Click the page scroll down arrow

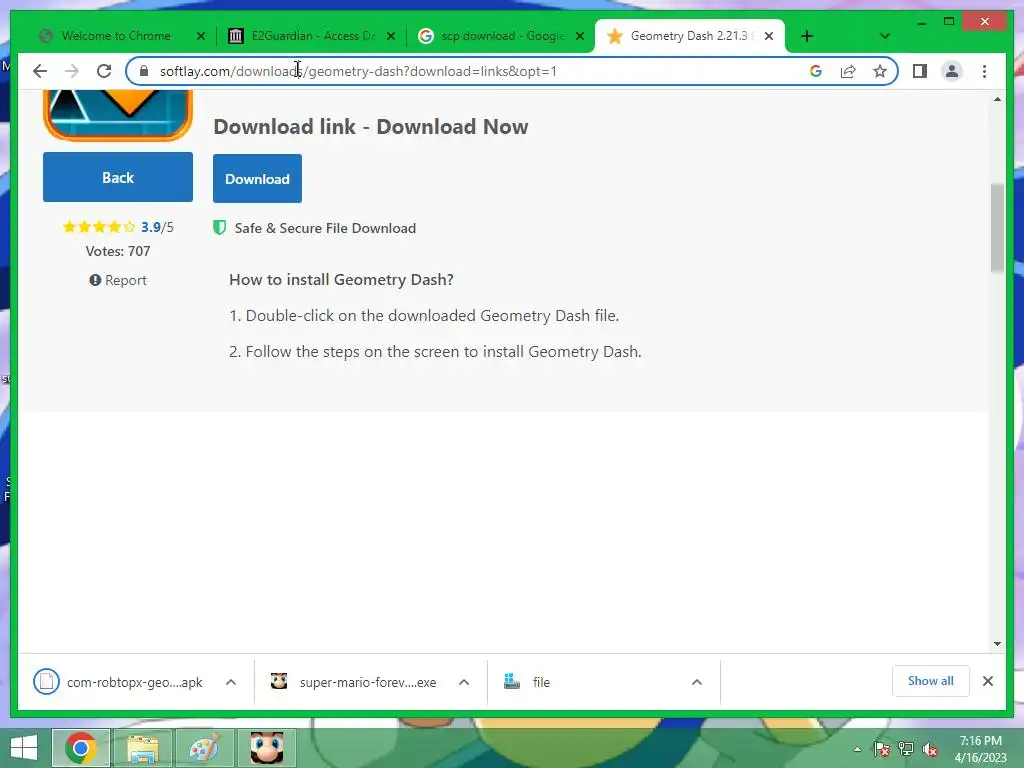997,643
